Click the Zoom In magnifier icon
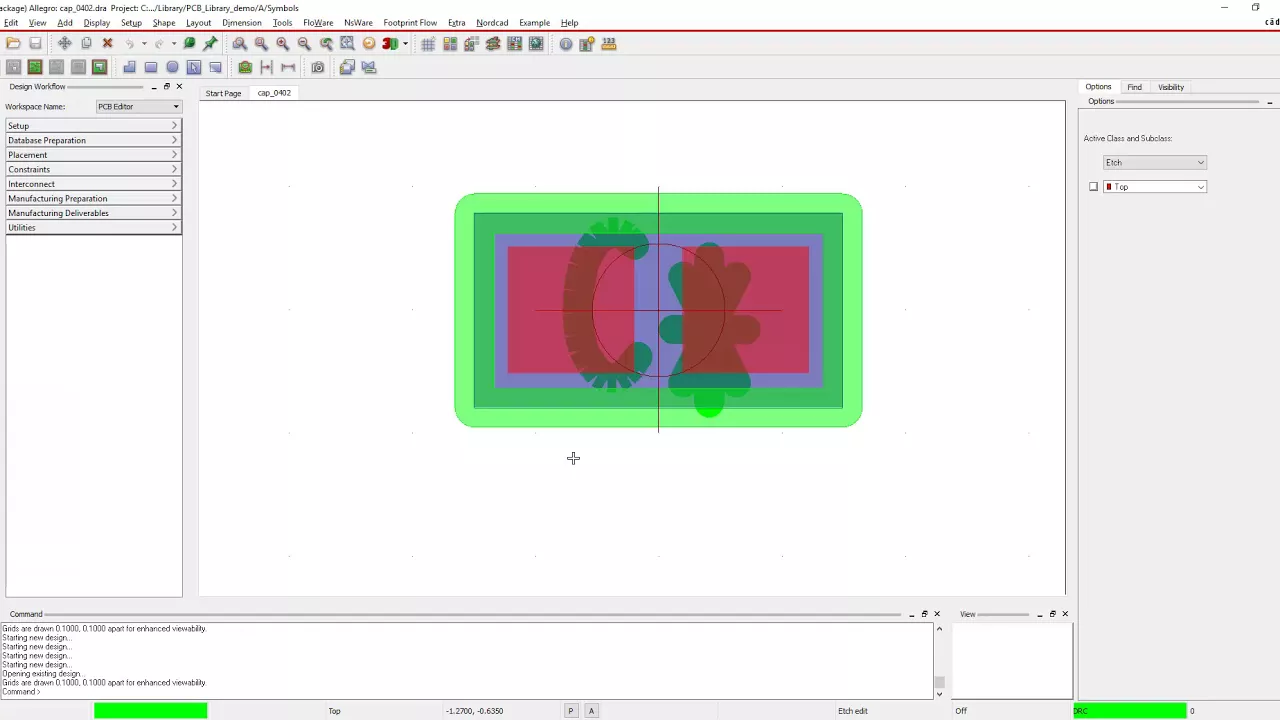The image size is (1280, 720). [283, 43]
